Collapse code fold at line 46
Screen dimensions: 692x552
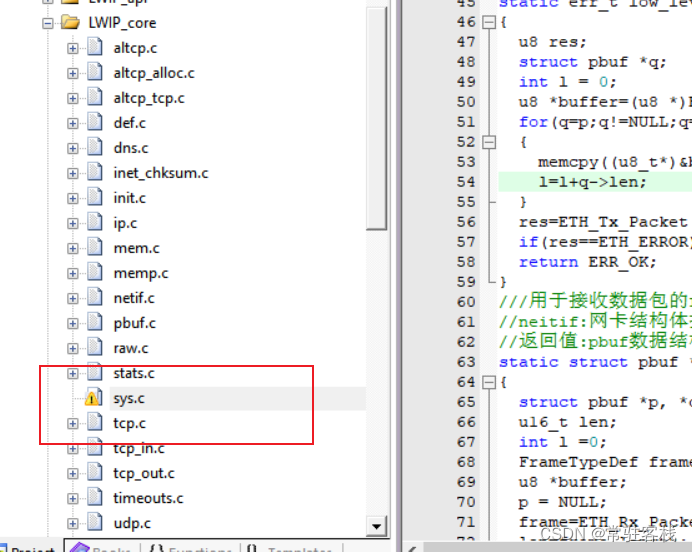489,22
